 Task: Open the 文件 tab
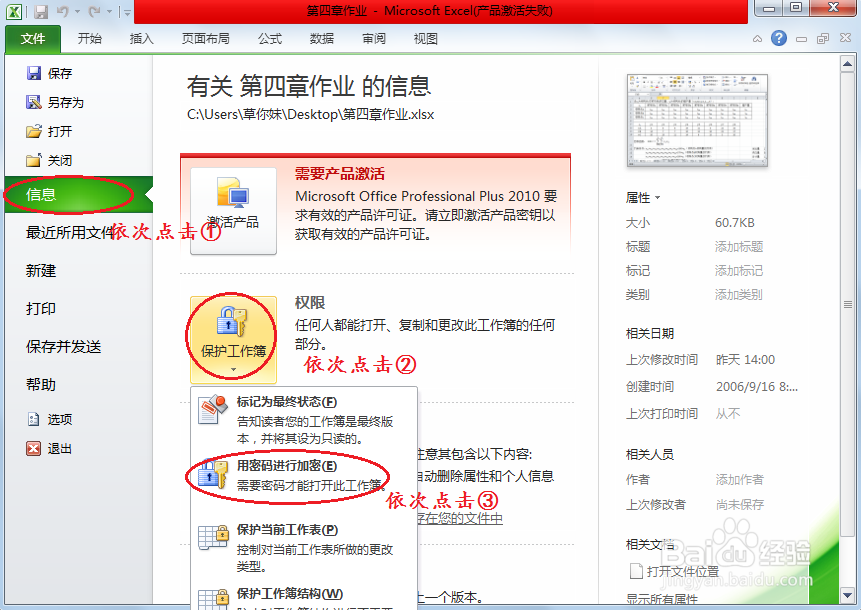tap(33, 39)
